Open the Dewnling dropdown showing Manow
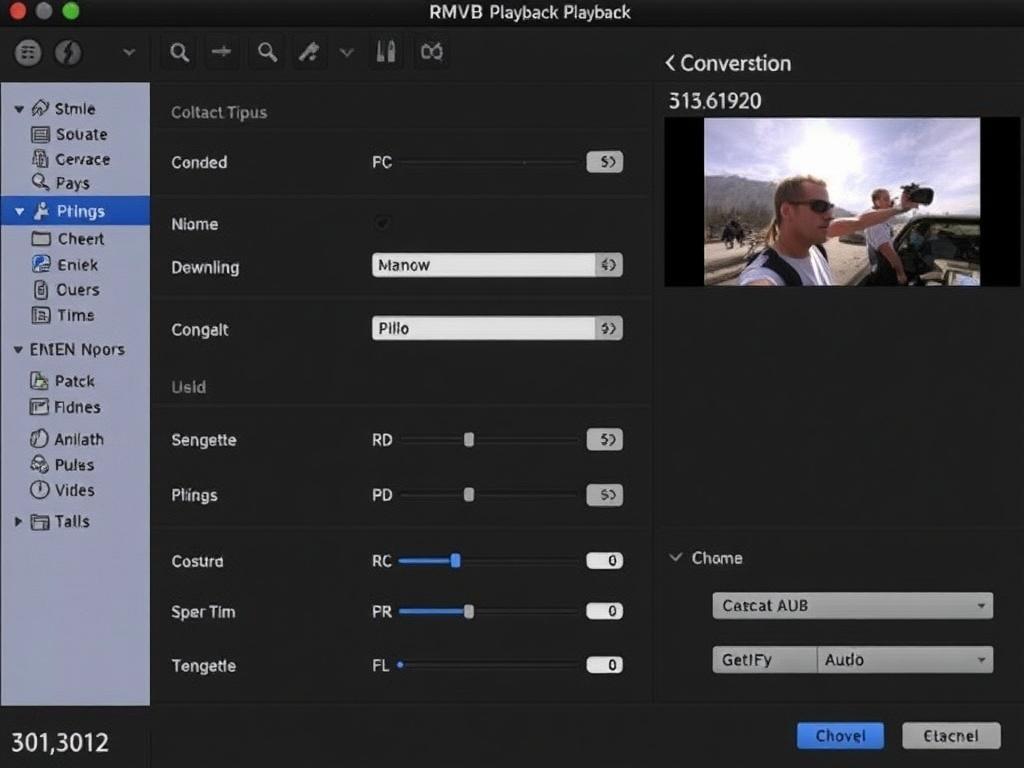Image resolution: width=1024 pixels, height=768 pixels. coord(497,265)
